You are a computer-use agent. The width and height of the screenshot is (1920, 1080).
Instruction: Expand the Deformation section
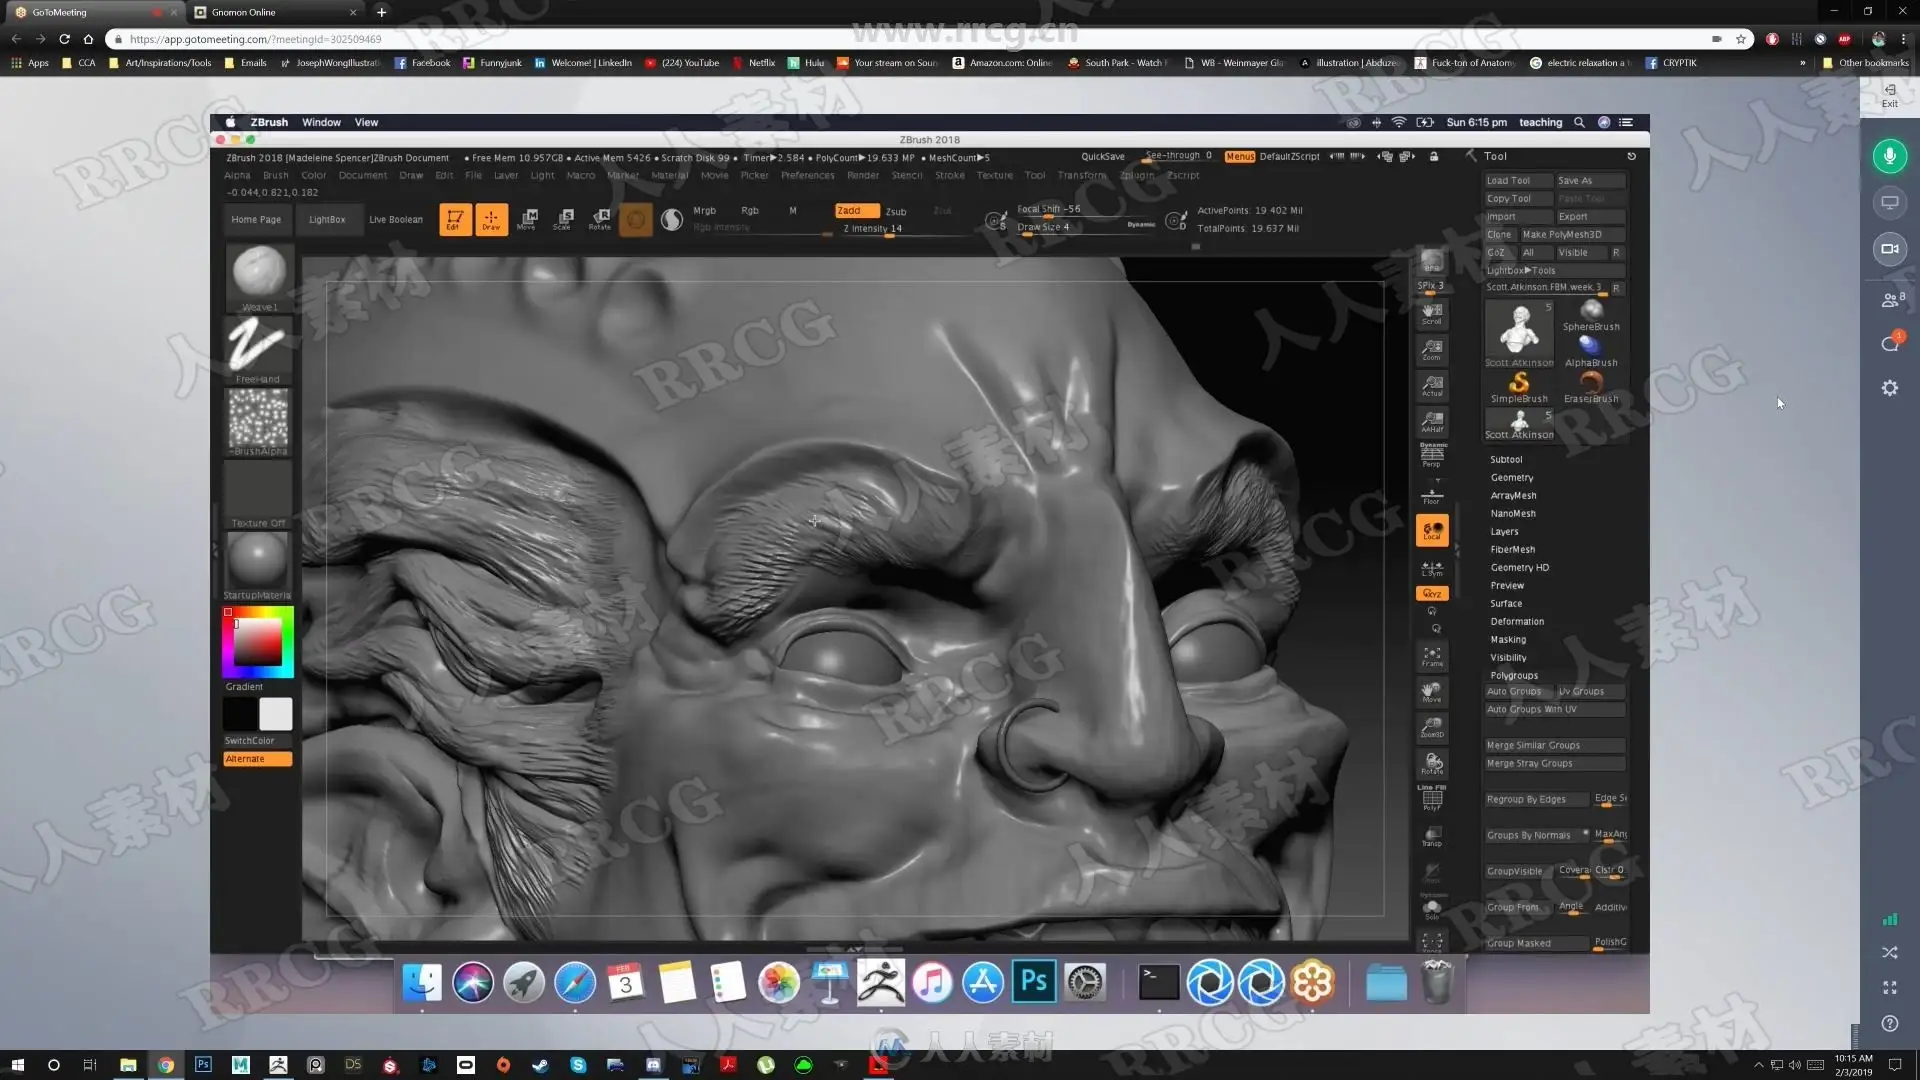click(x=1517, y=622)
